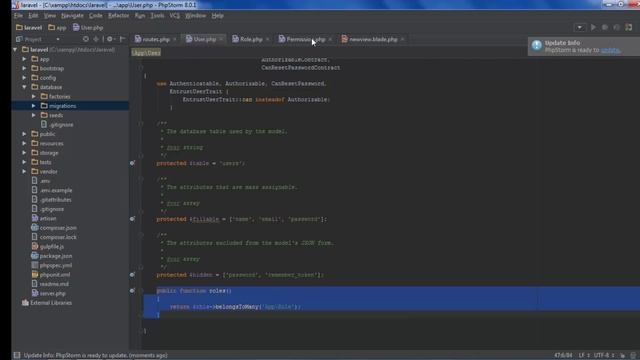
Task: Open the Window menu
Action: (x=196, y=16)
